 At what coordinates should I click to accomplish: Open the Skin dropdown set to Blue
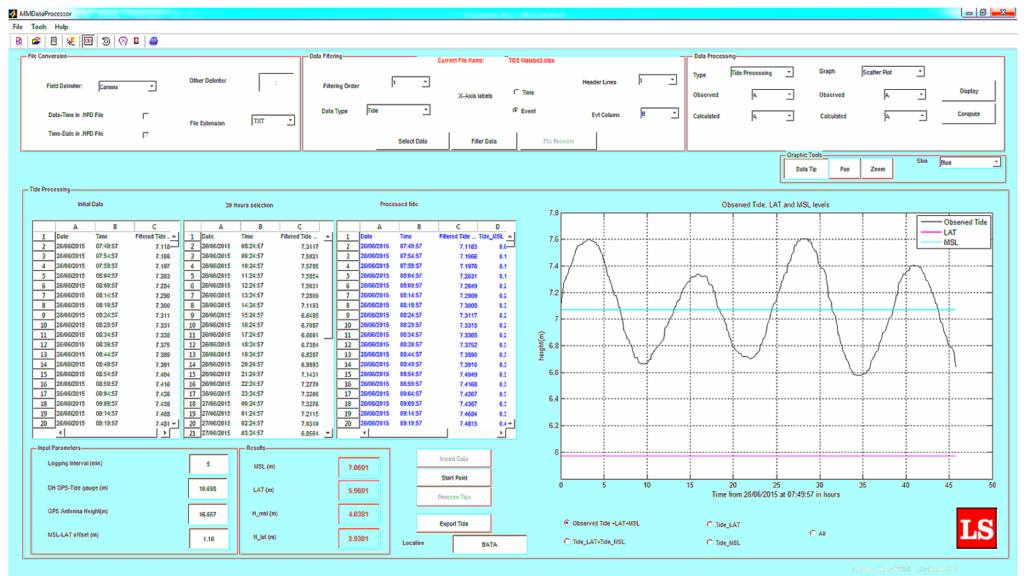pyautogui.click(x=969, y=162)
